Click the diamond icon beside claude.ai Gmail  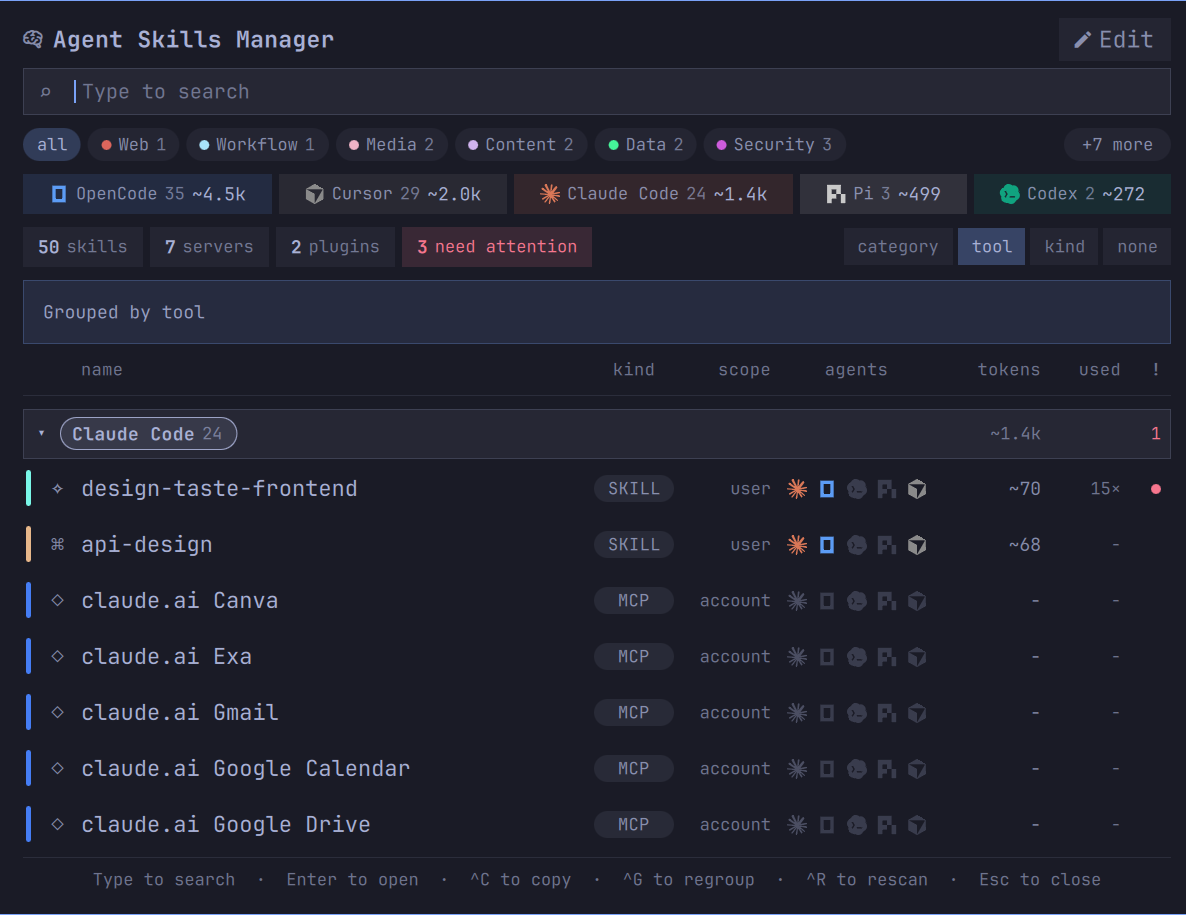(57, 712)
